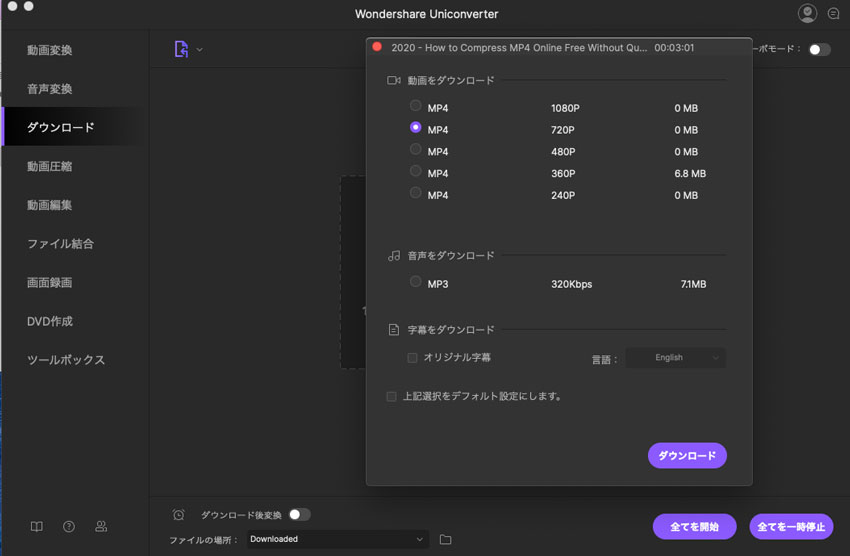850x556 pixels.
Task: Open the community users icon in sidebar
Action: (101, 526)
